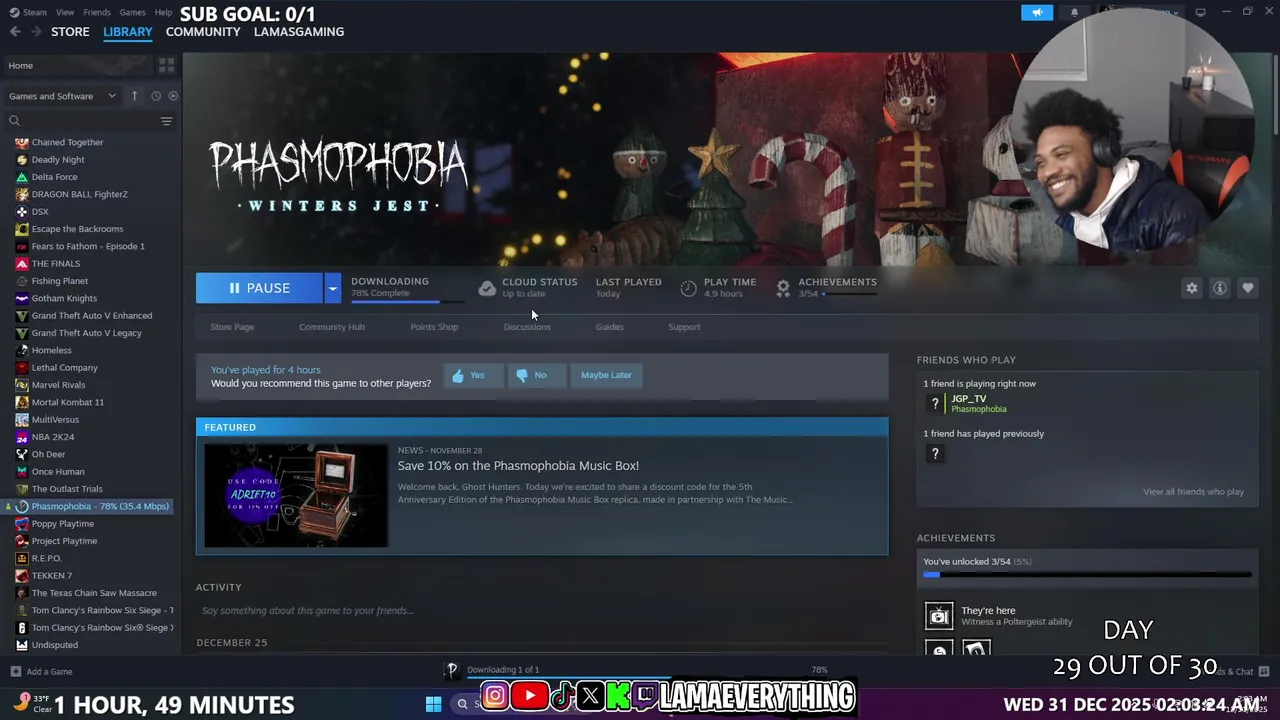Select The Outlast Trials in game list
1280x720 pixels.
67,489
